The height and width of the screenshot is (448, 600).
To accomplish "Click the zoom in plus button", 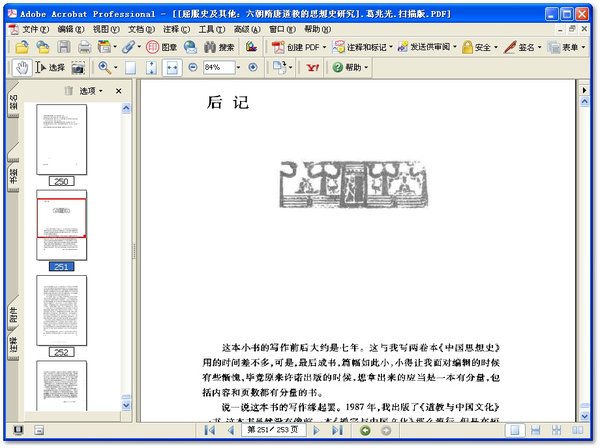I will [x=252, y=67].
